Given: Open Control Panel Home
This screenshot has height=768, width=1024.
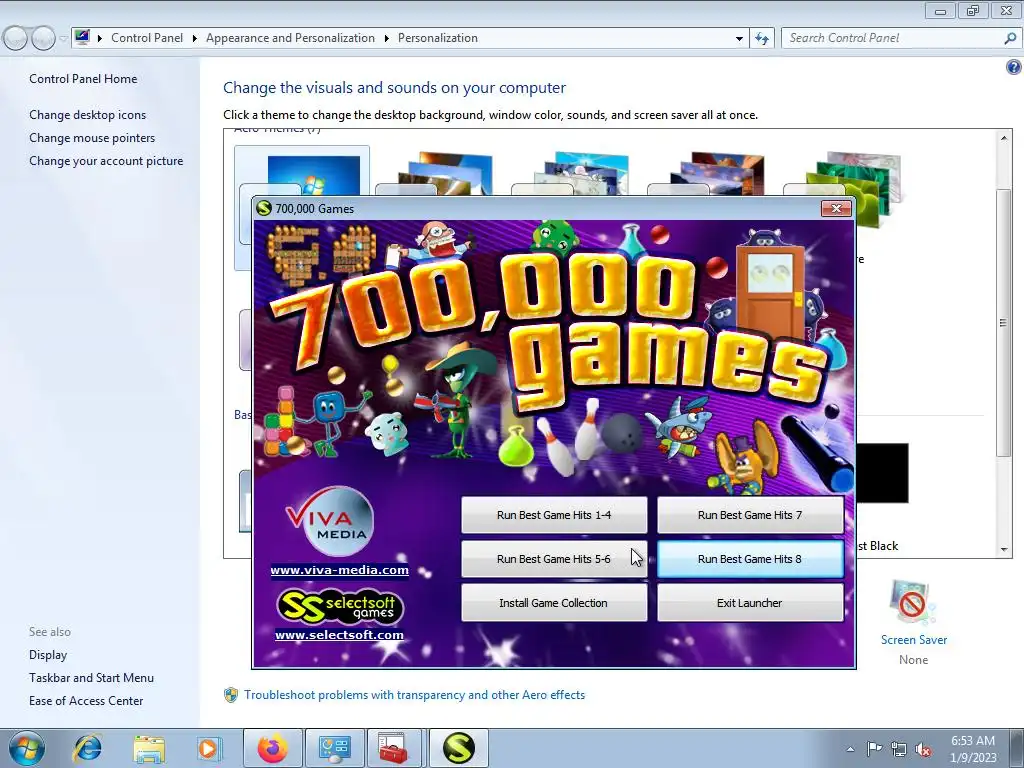Looking at the screenshot, I should click(x=83, y=79).
